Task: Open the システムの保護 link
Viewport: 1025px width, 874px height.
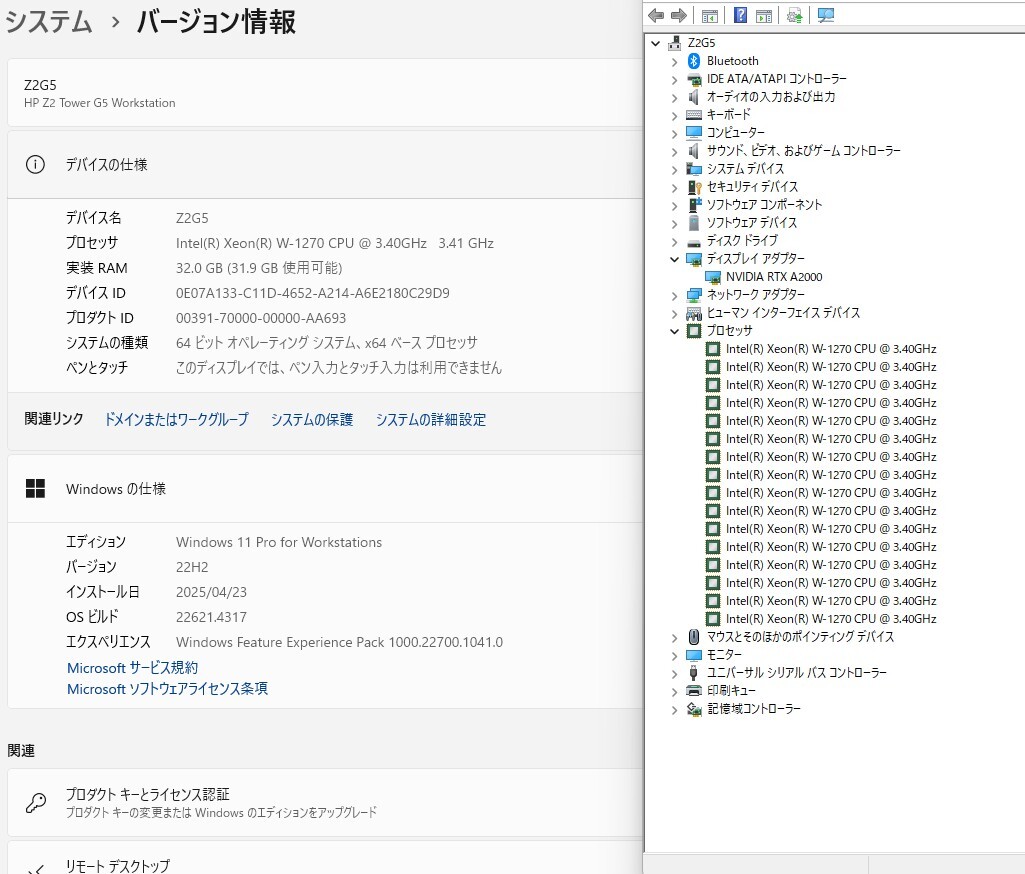Action: pos(311,420)
